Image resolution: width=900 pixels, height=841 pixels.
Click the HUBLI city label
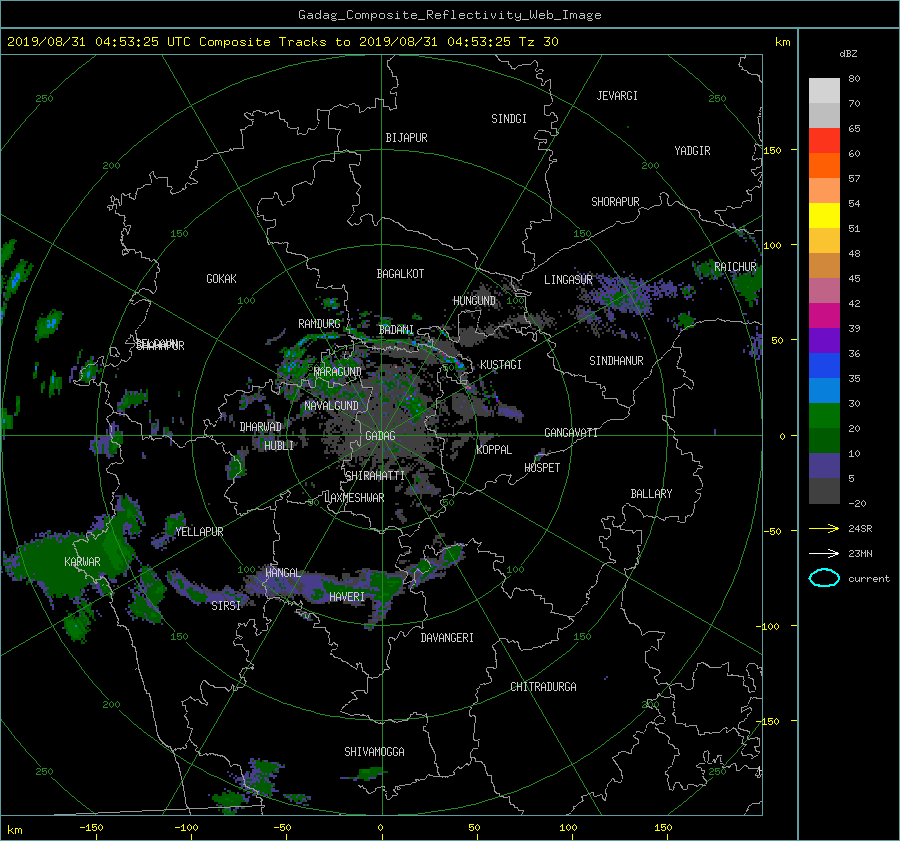coord(279,445)
